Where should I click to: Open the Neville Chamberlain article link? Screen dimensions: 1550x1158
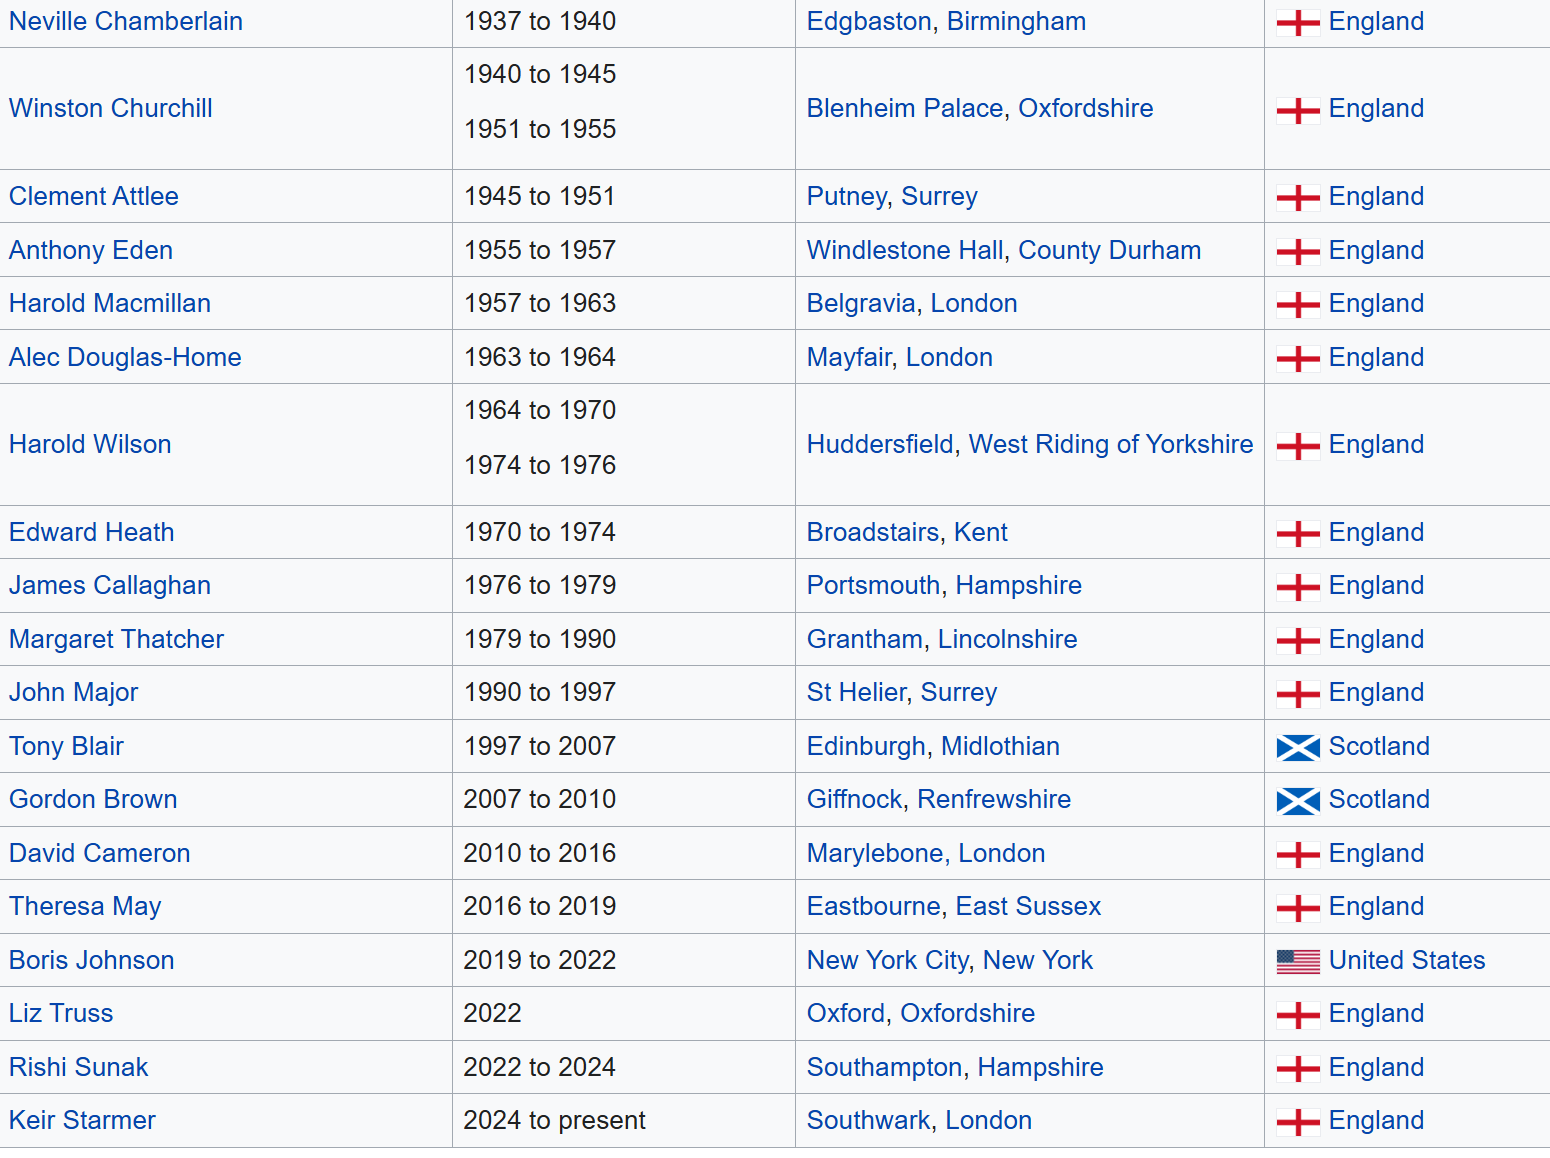[x=126, y=22]
